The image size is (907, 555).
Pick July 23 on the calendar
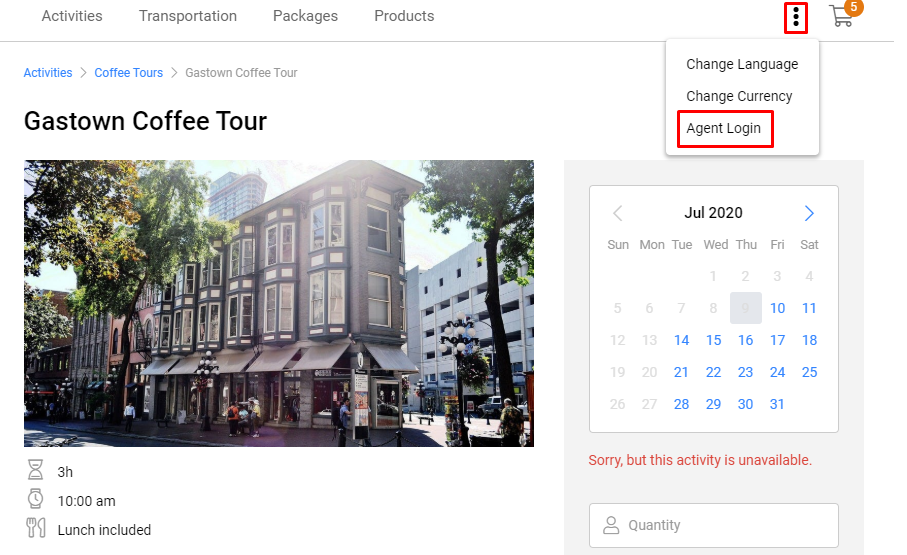[x=746, y=372]
